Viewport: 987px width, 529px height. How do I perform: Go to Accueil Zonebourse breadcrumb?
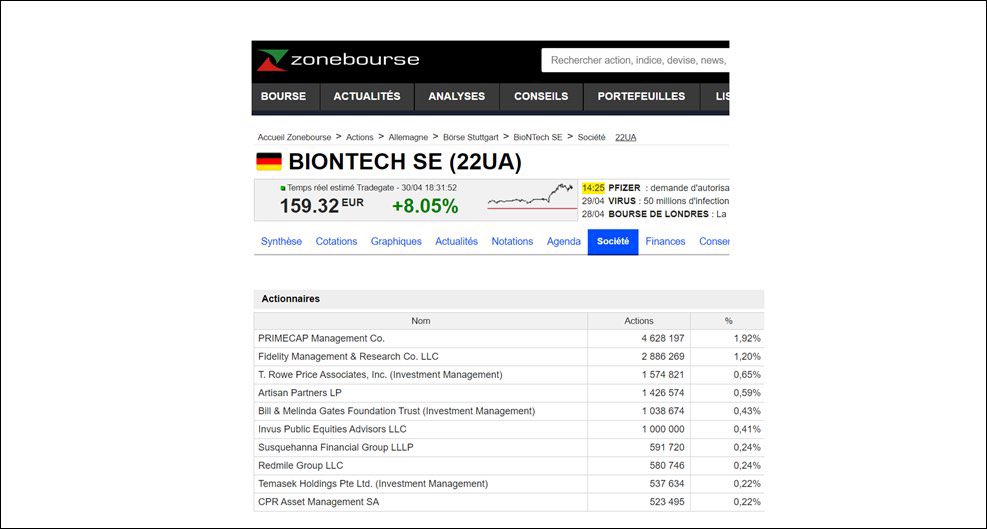[x=294, y=137]
